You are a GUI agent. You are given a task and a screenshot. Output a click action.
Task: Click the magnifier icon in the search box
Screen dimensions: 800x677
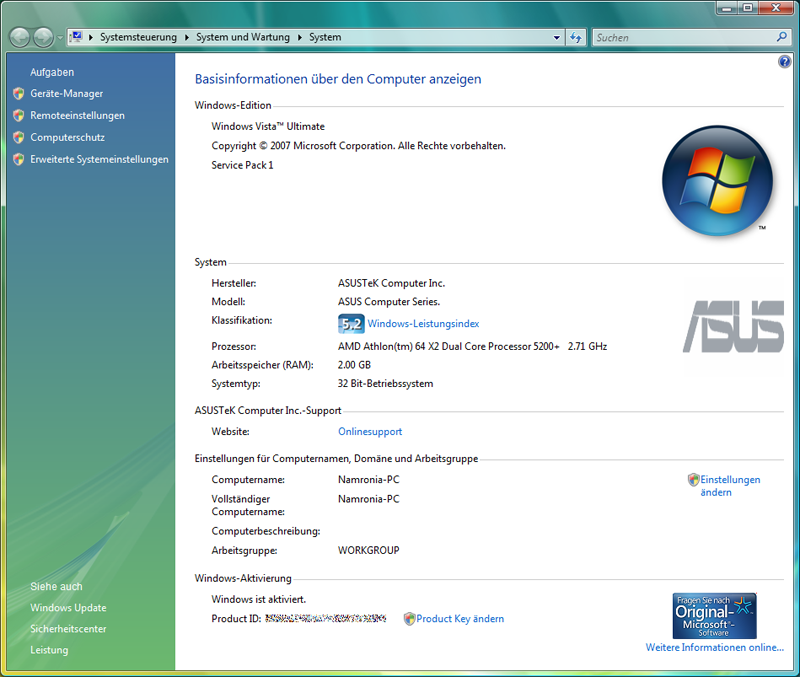782,37
